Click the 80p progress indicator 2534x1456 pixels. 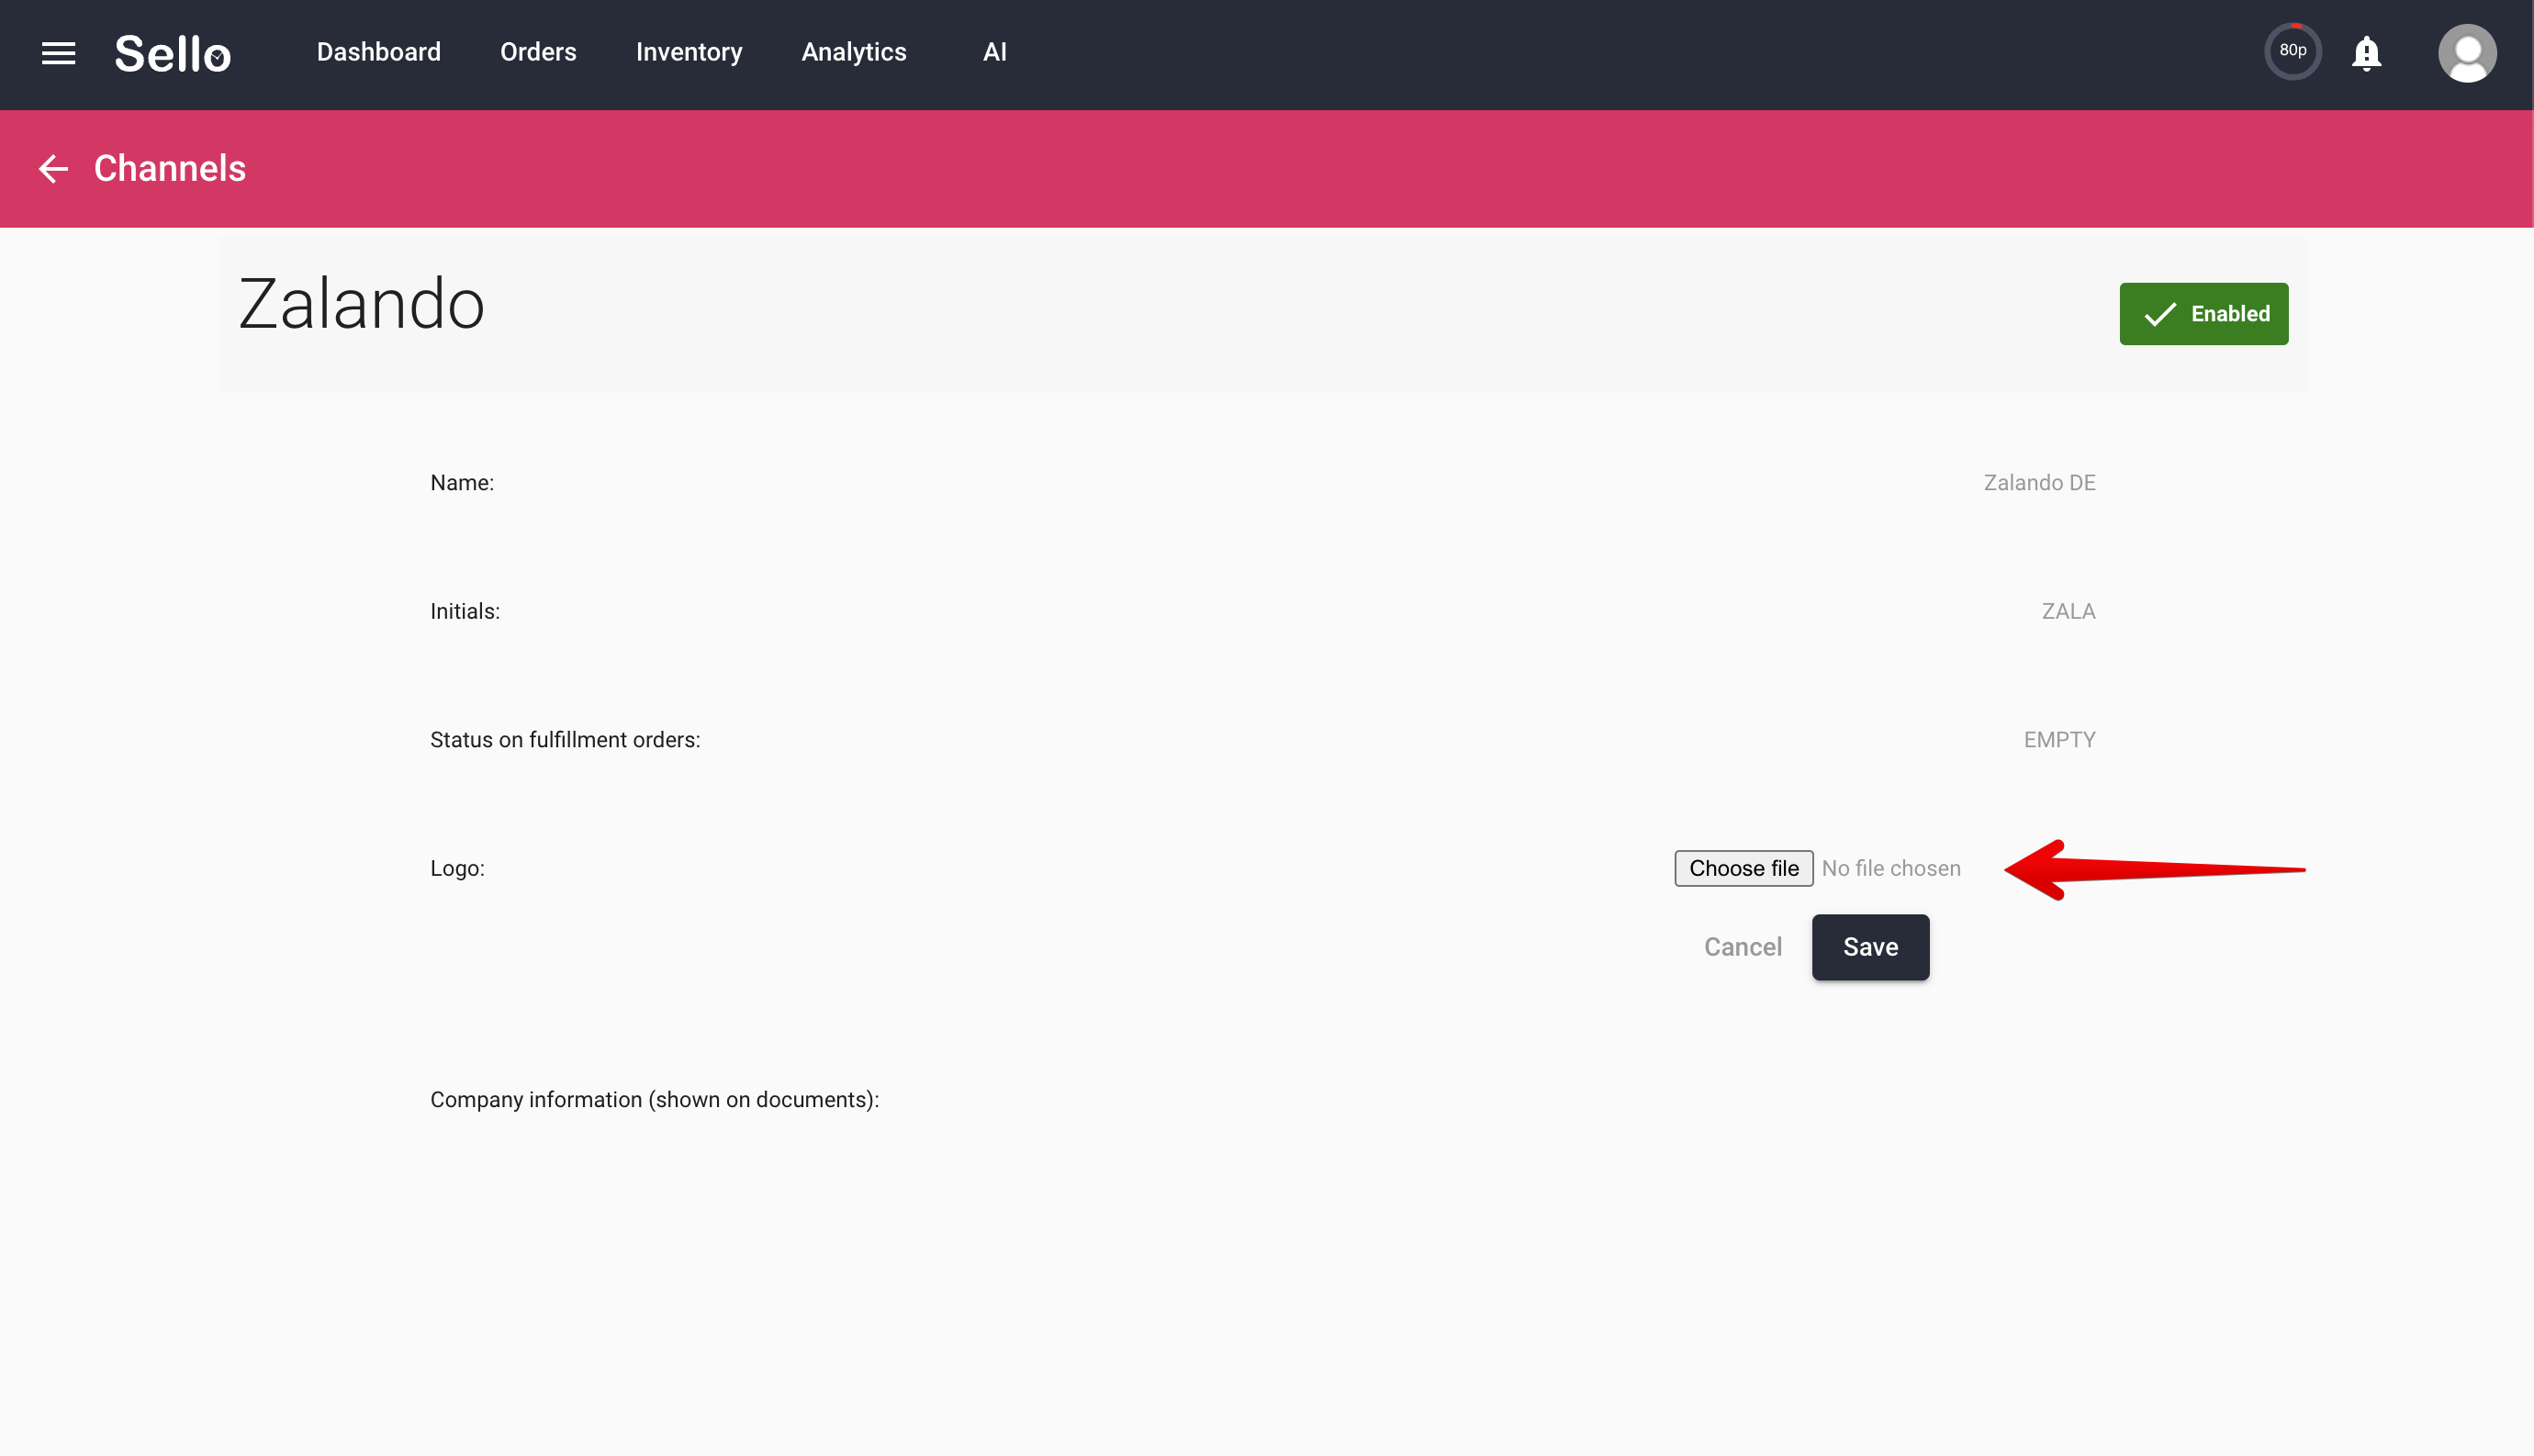click(2293, 51)
